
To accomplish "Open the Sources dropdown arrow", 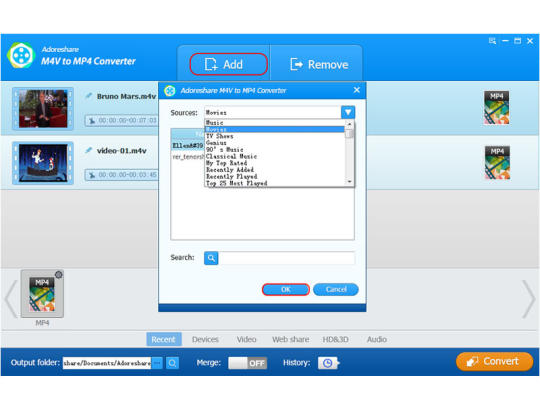I will [x=348, y=112].
